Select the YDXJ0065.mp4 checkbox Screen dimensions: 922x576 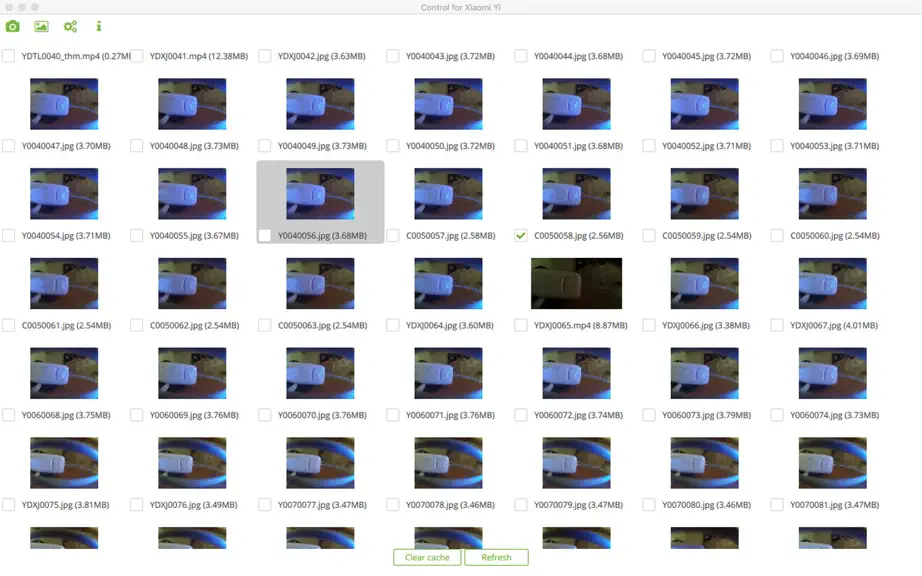[520, 325]
